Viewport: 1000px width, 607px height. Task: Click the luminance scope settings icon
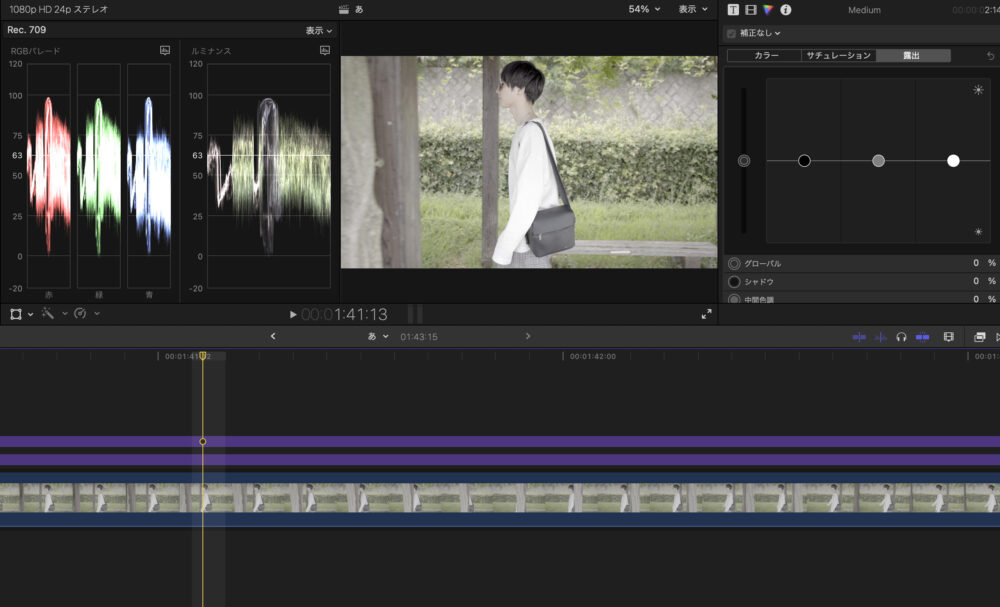pos(325,50)
